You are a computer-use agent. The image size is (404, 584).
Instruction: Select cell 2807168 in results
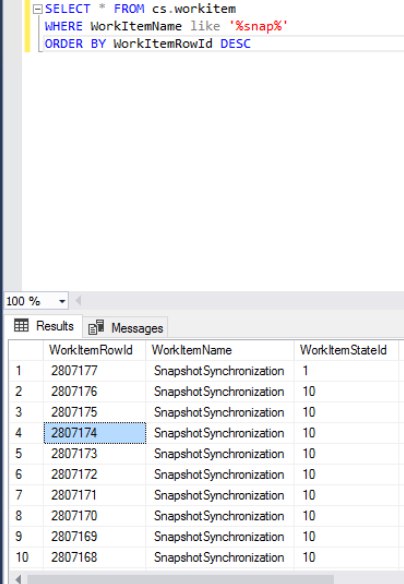[x=95, y=558]
